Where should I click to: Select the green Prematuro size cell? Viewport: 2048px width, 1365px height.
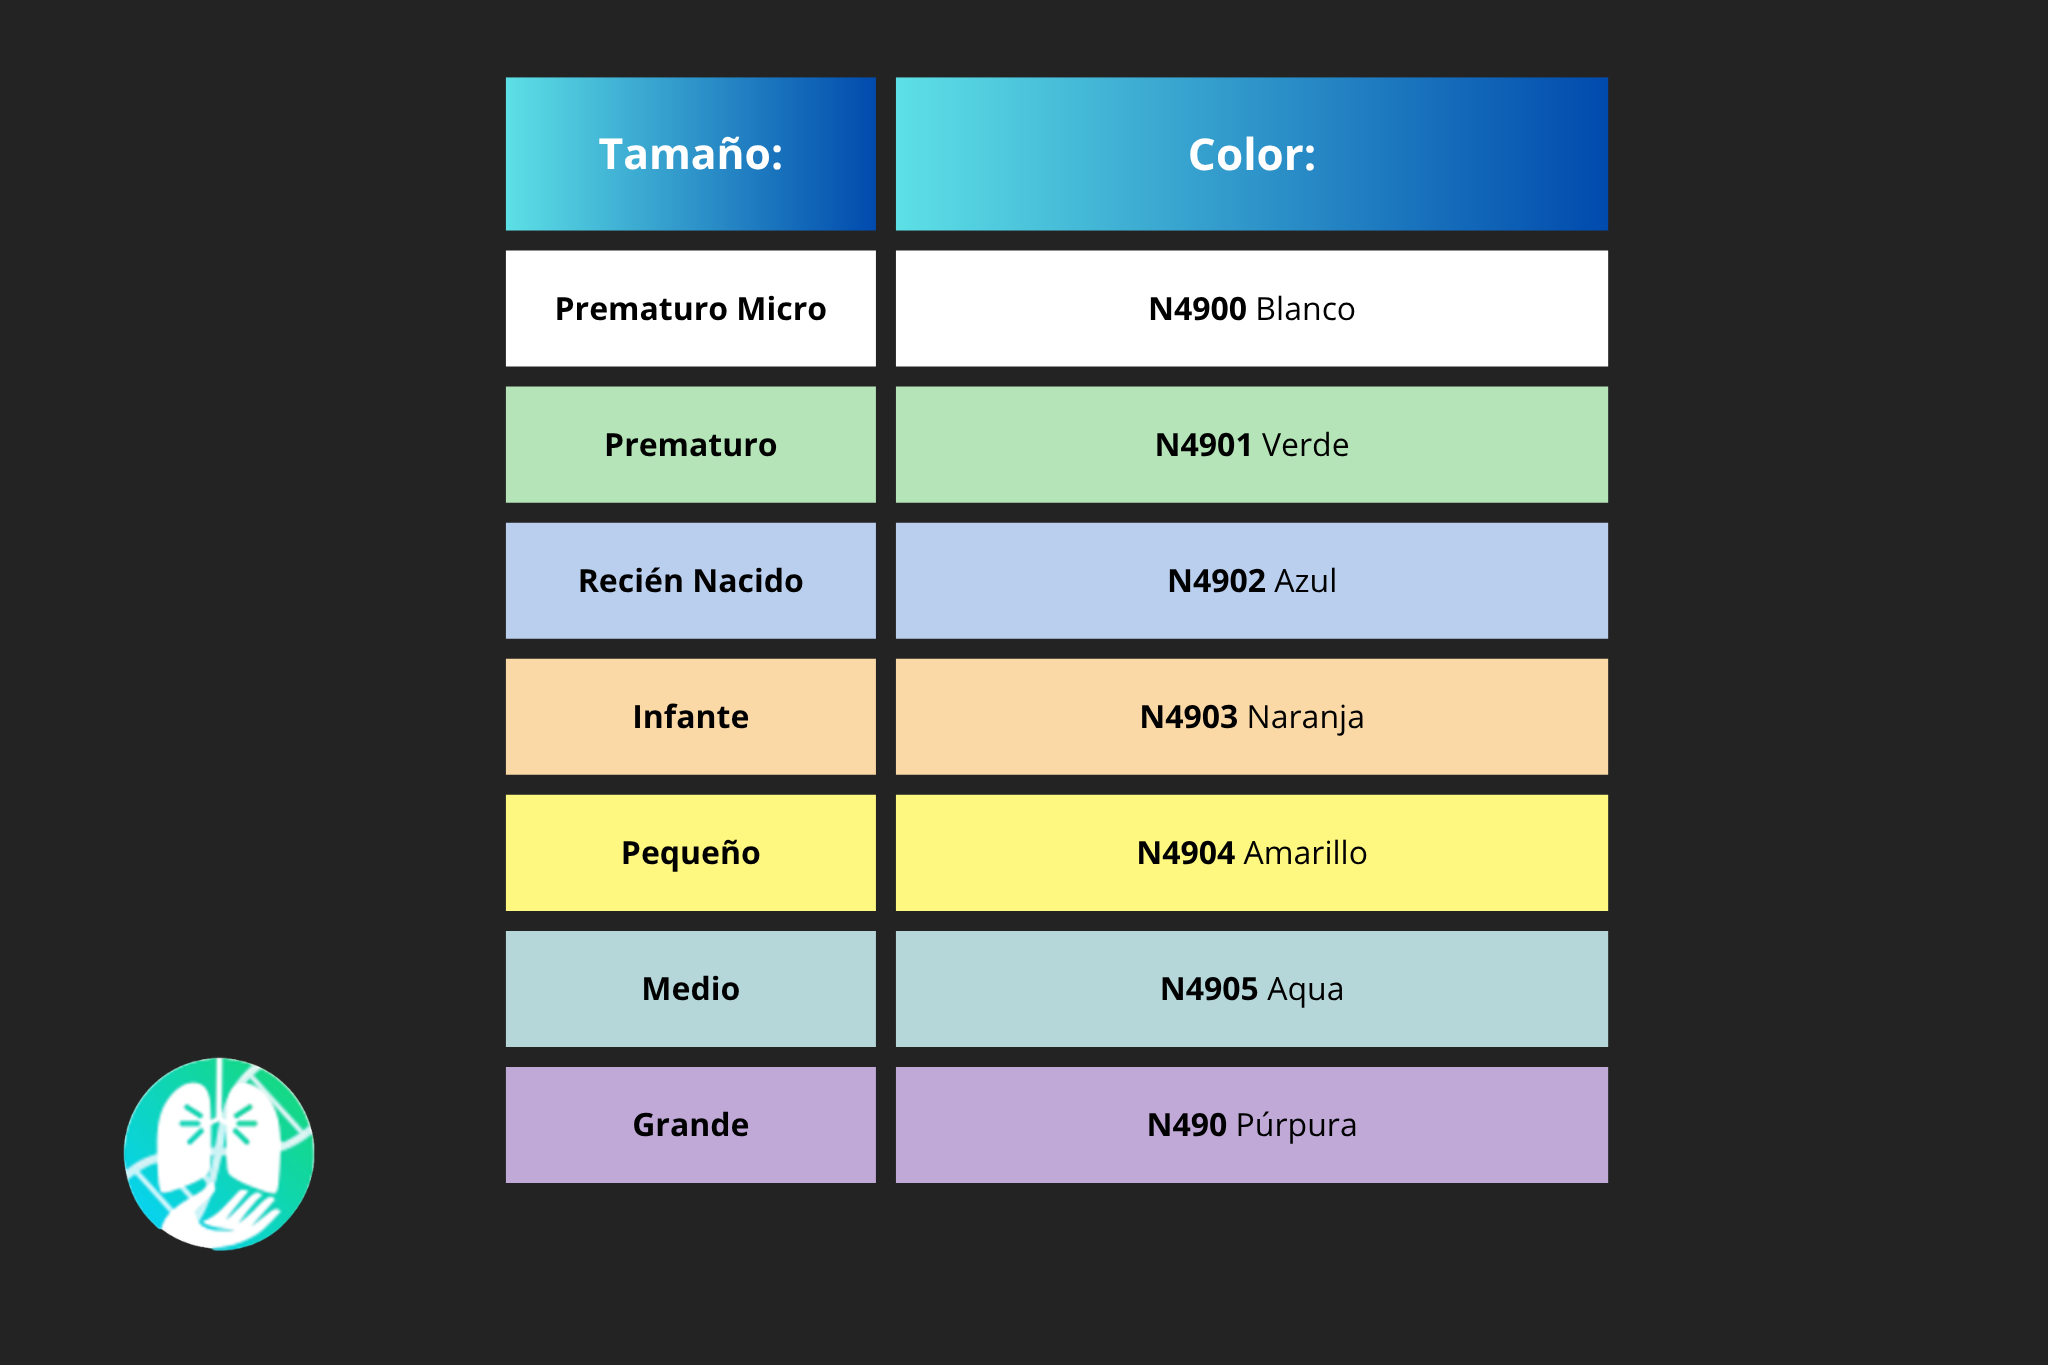point(690,444)
